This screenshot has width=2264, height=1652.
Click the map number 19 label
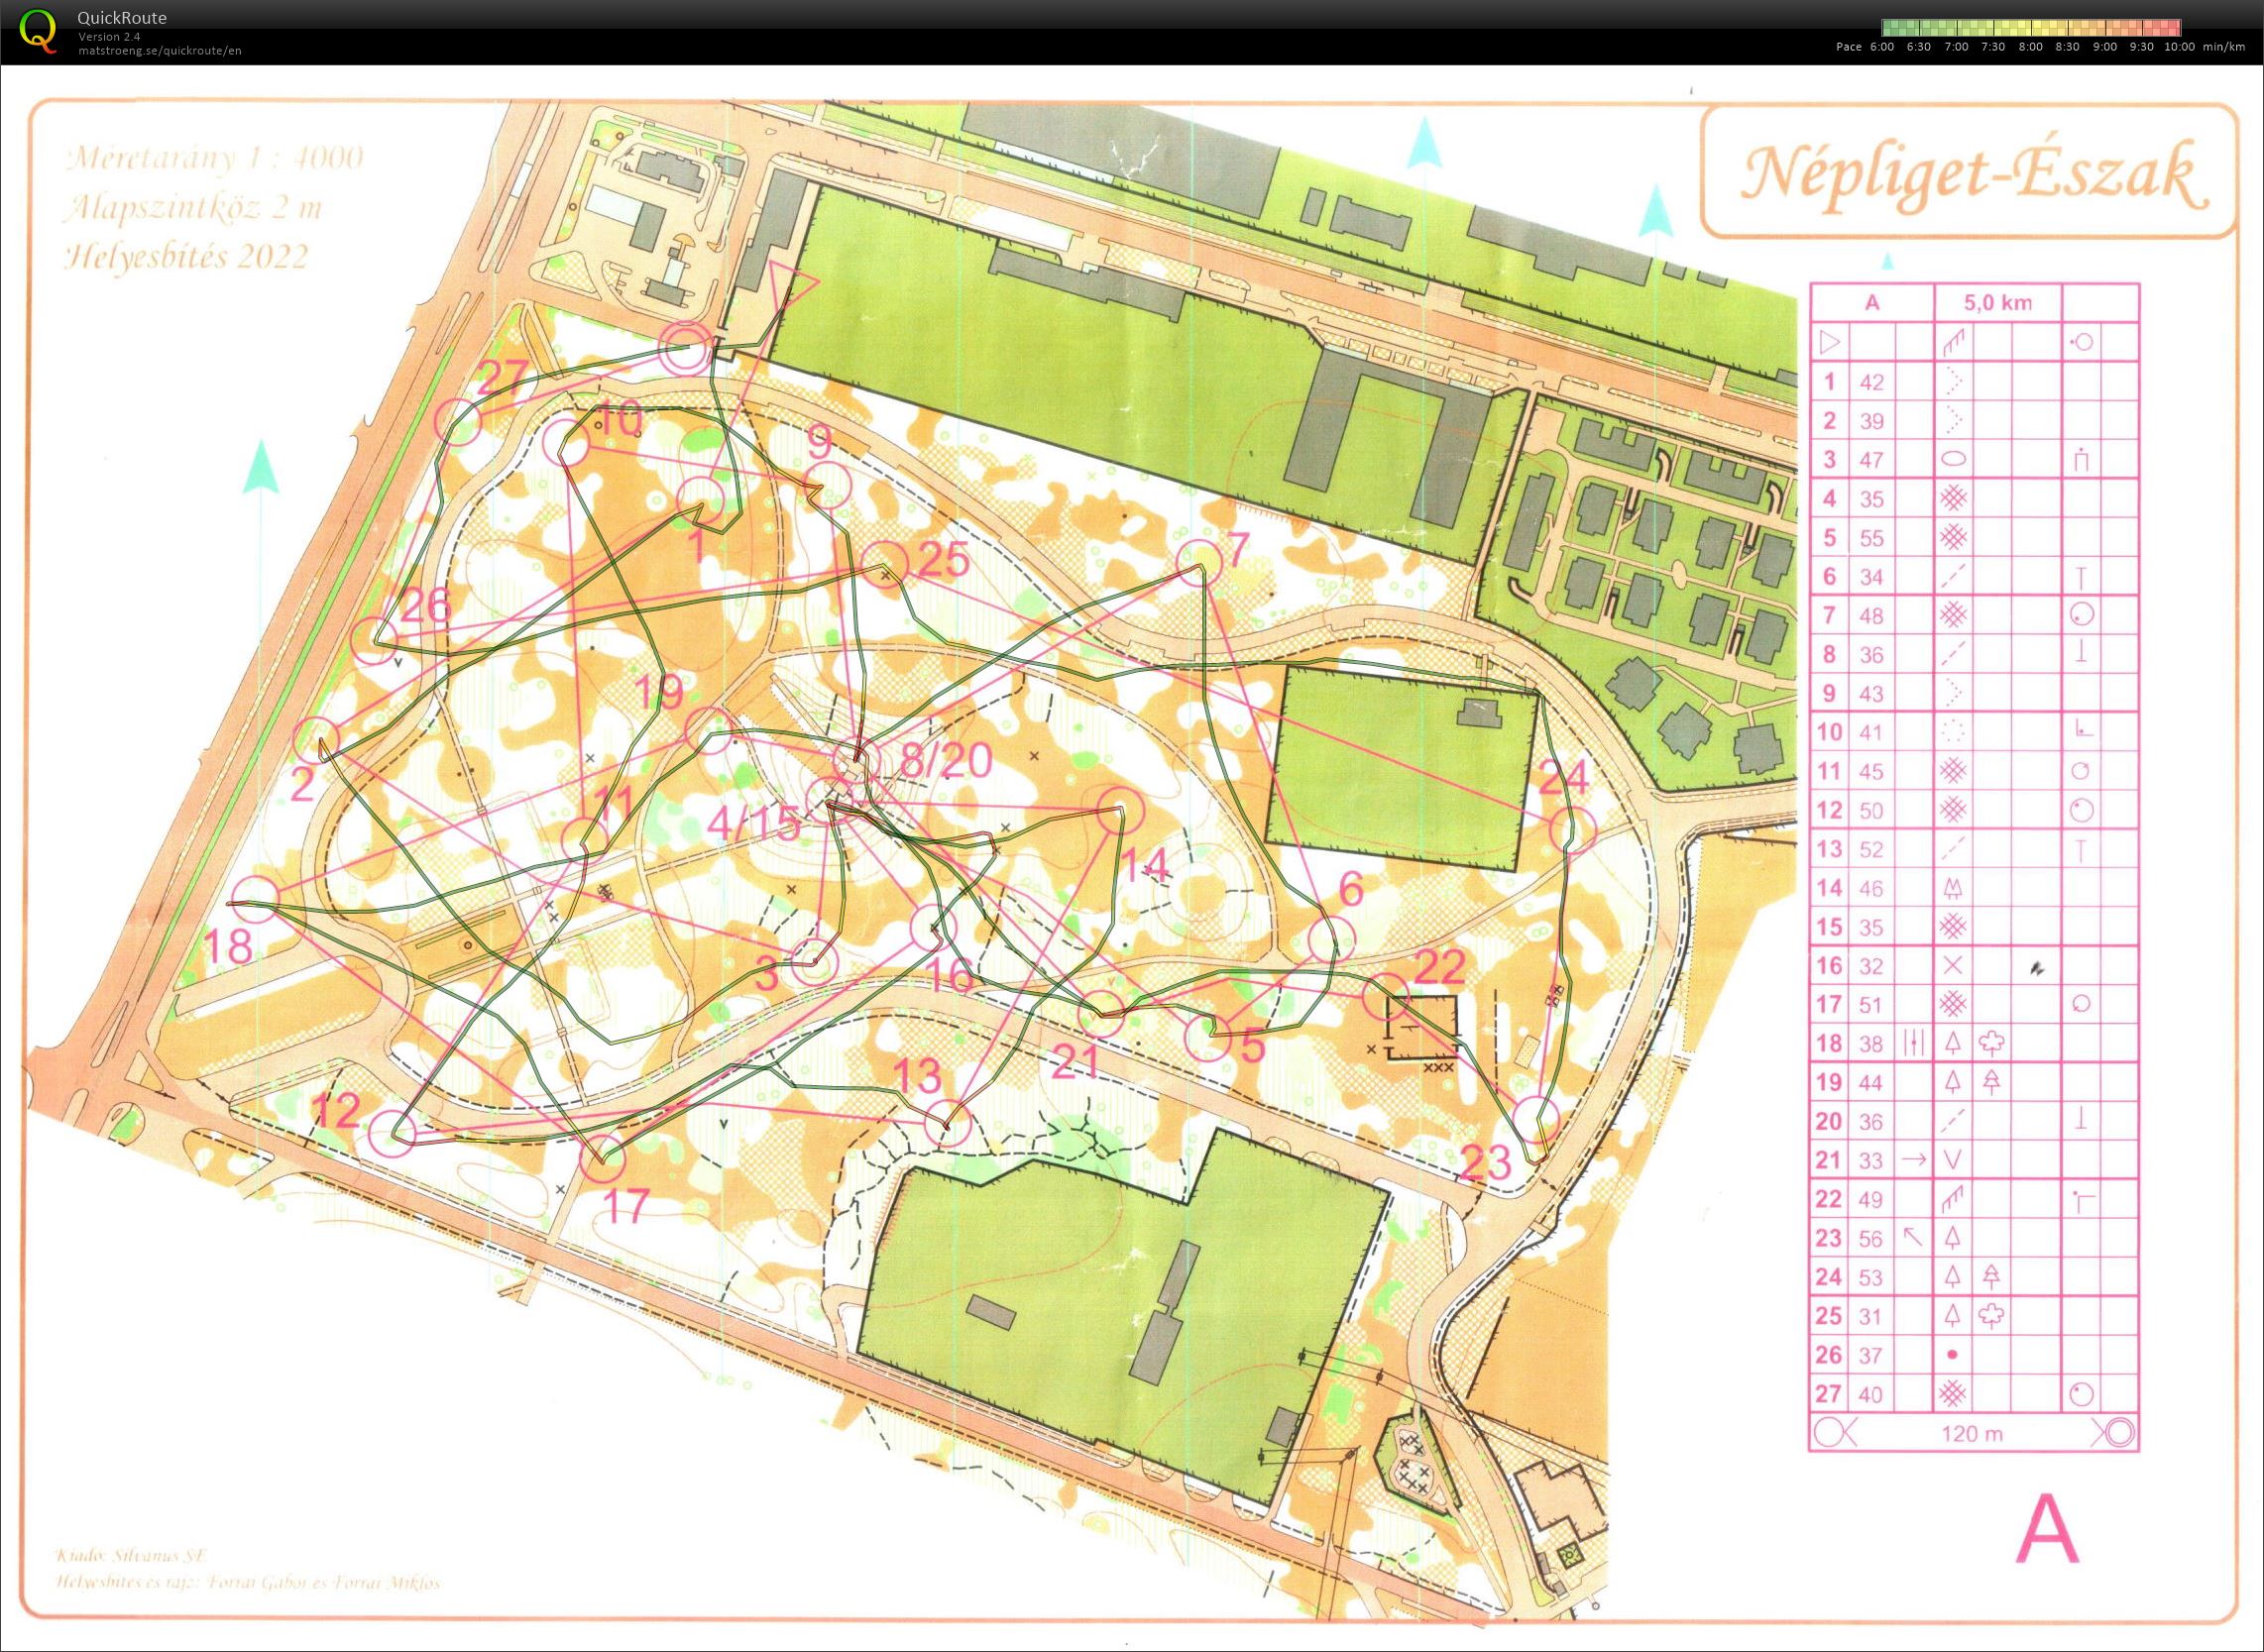[658, 692]
